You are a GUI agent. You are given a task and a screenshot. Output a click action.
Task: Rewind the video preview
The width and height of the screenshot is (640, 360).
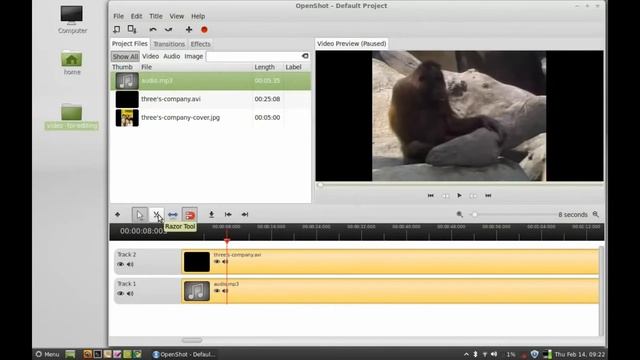[x=445, y=196]
